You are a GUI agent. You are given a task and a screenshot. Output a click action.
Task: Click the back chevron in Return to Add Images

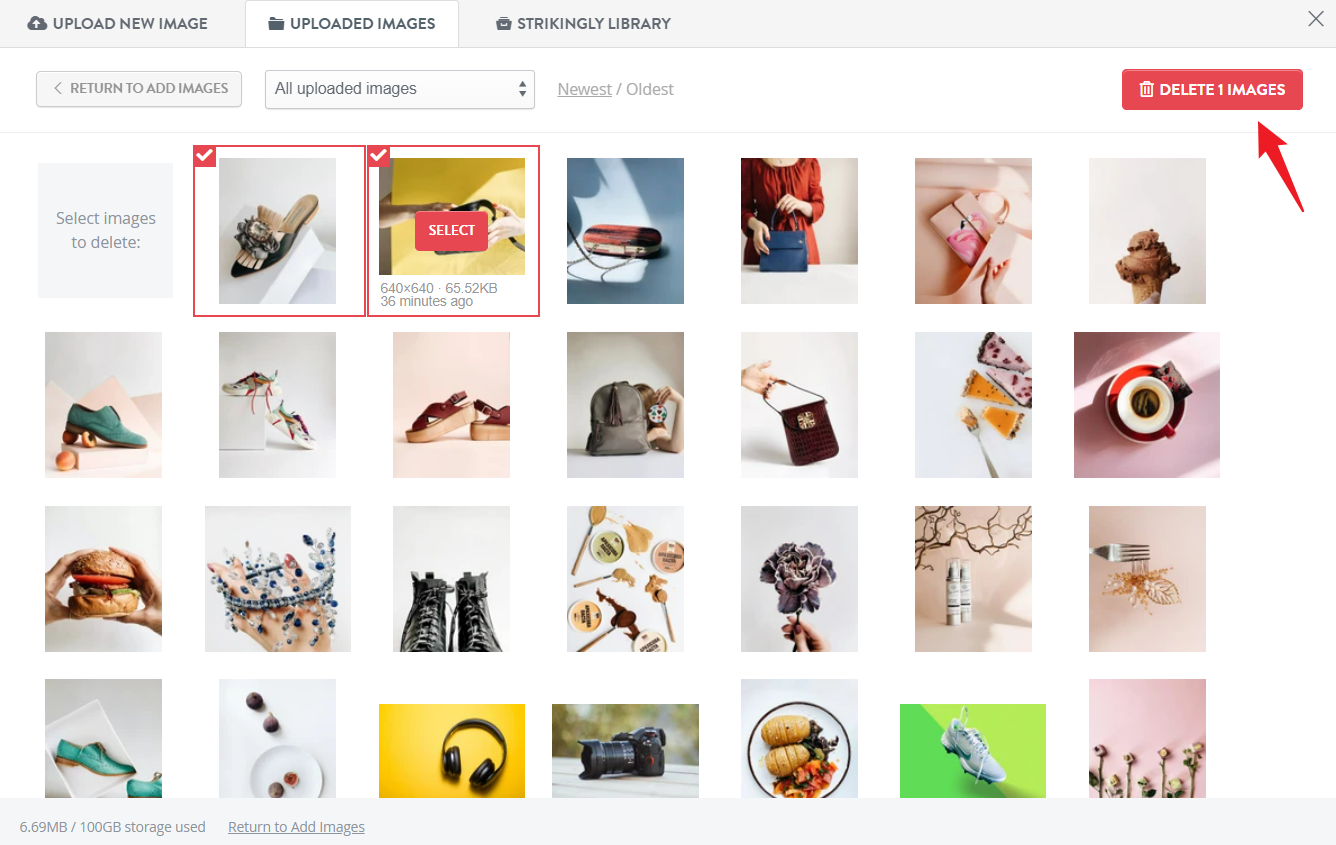click(58, 88)
